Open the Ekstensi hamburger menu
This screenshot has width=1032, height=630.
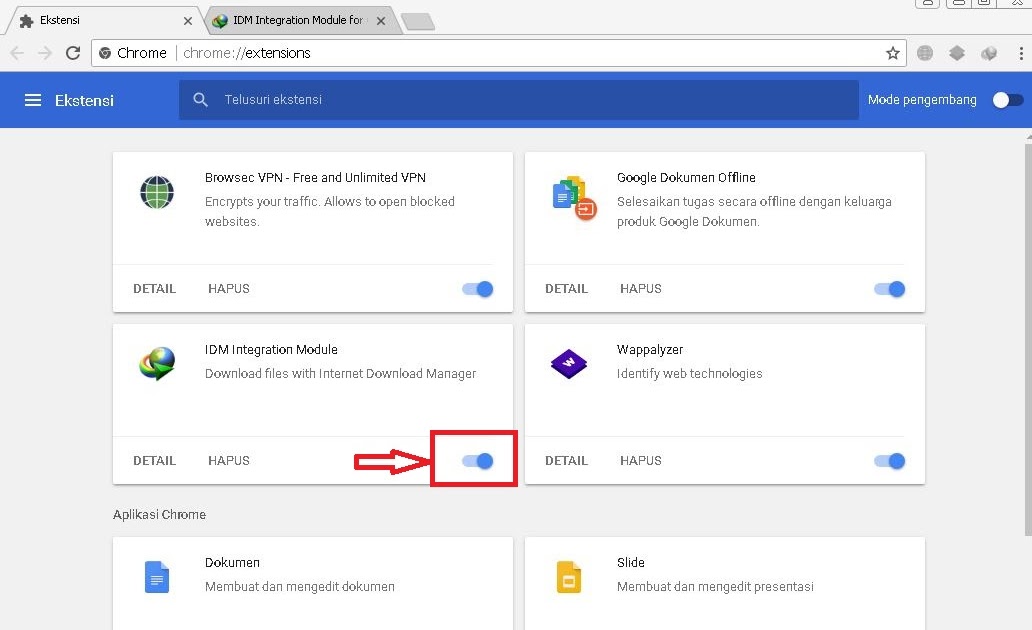pyautogui.click(x=33, y=100)
